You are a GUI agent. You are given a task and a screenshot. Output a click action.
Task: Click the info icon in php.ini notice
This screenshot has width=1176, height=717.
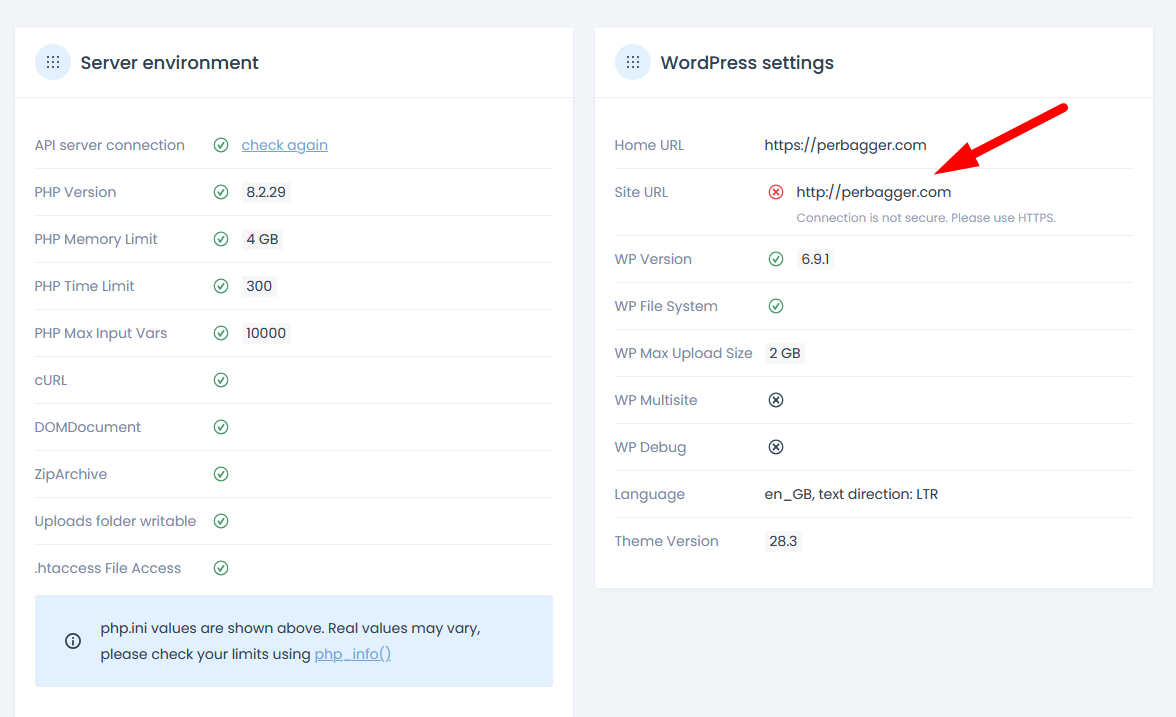pyautogui.click(x=73, y=641)
